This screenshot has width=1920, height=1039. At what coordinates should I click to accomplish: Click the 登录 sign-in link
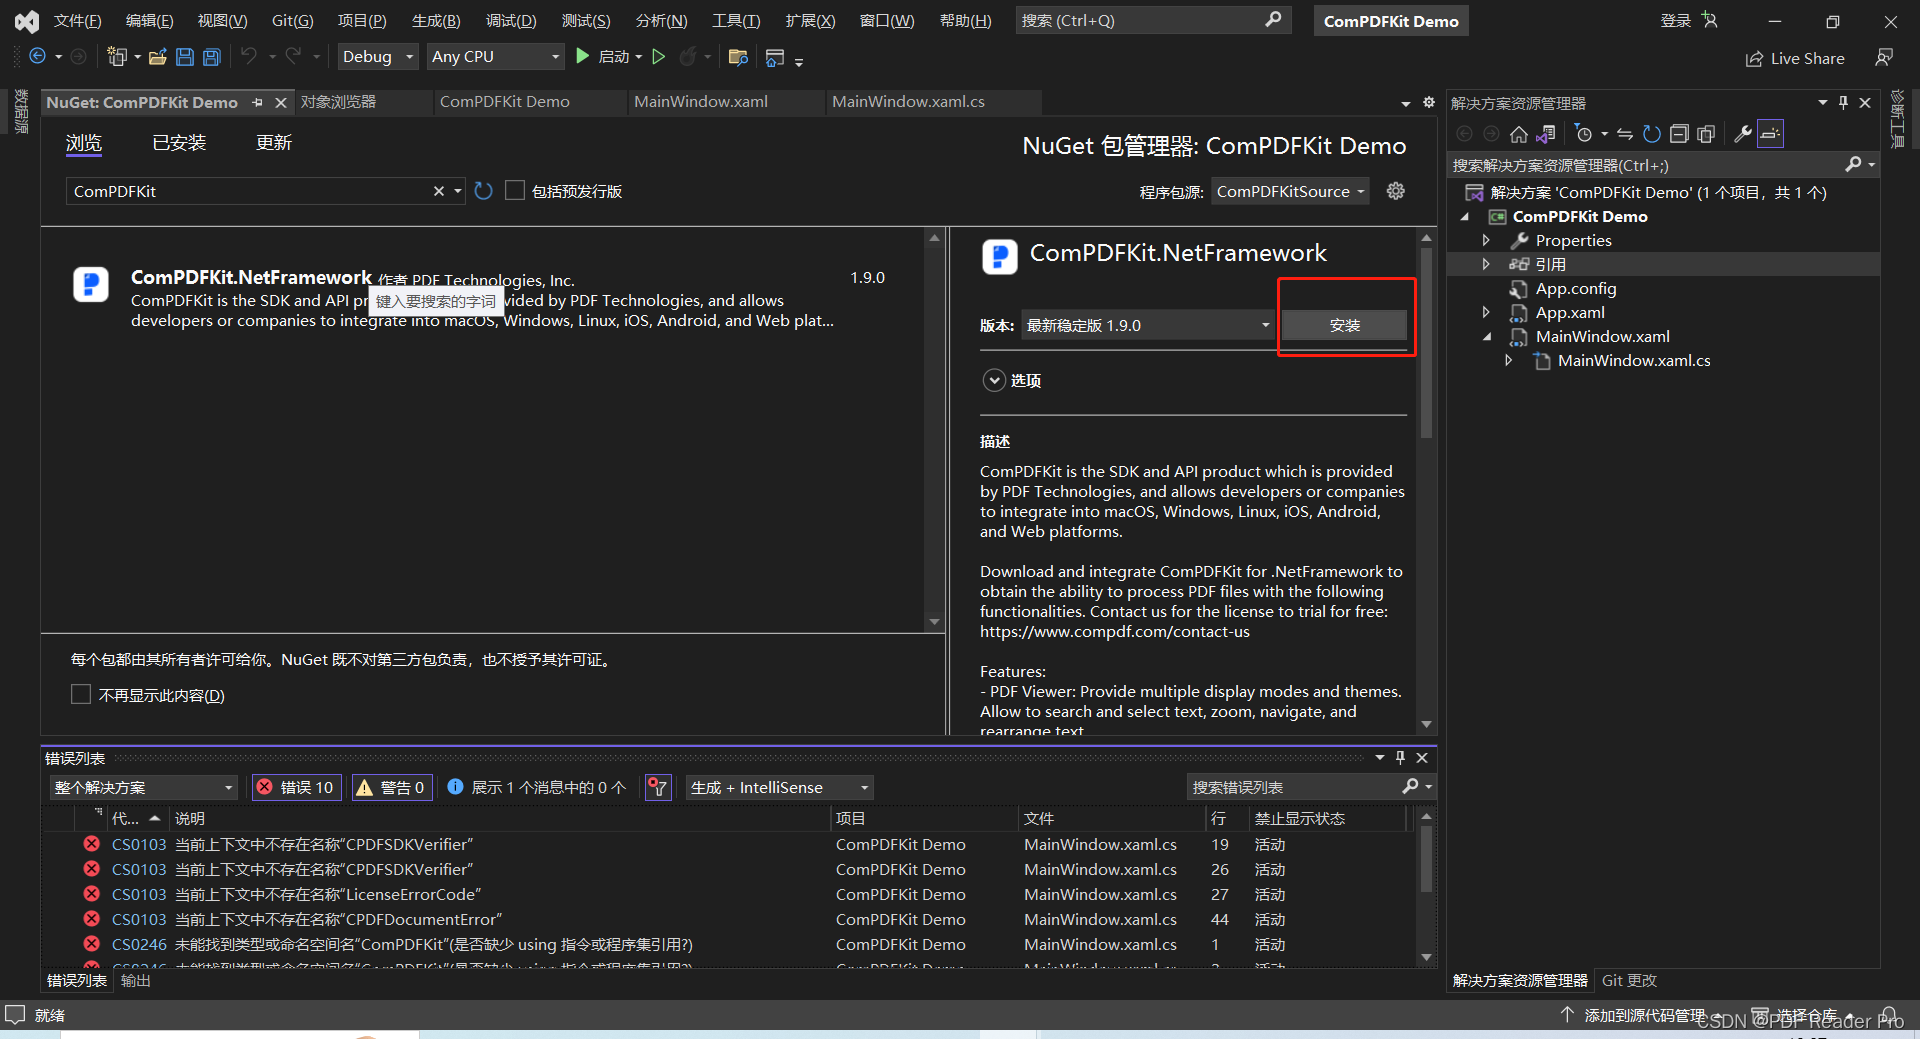click(1676, 21)
